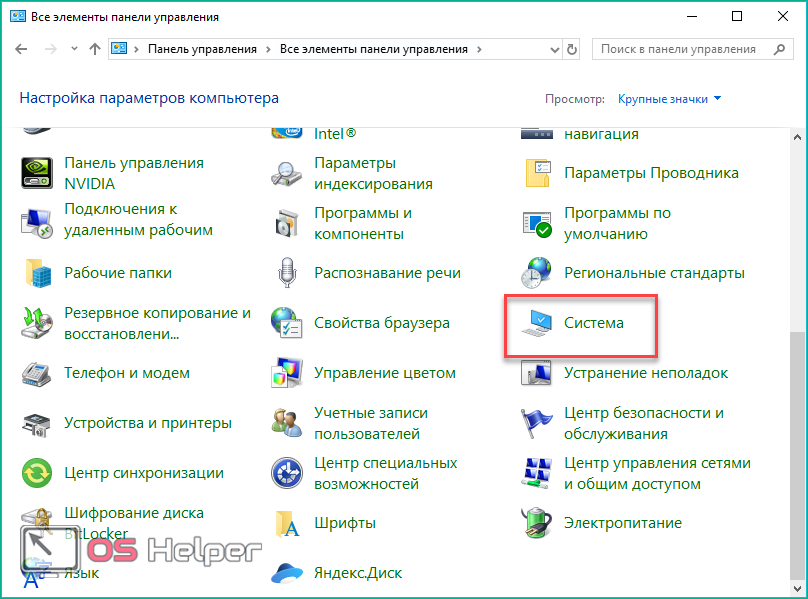
Task: Click the Yandex.Disk icon
Action: point(287,573)
